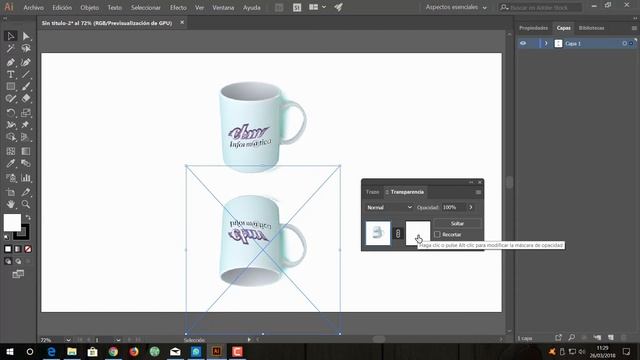Image resolution: width=640 pixels, height=360 pixels.
Task: Select the Eraser tool
Action: coord(26,98)
